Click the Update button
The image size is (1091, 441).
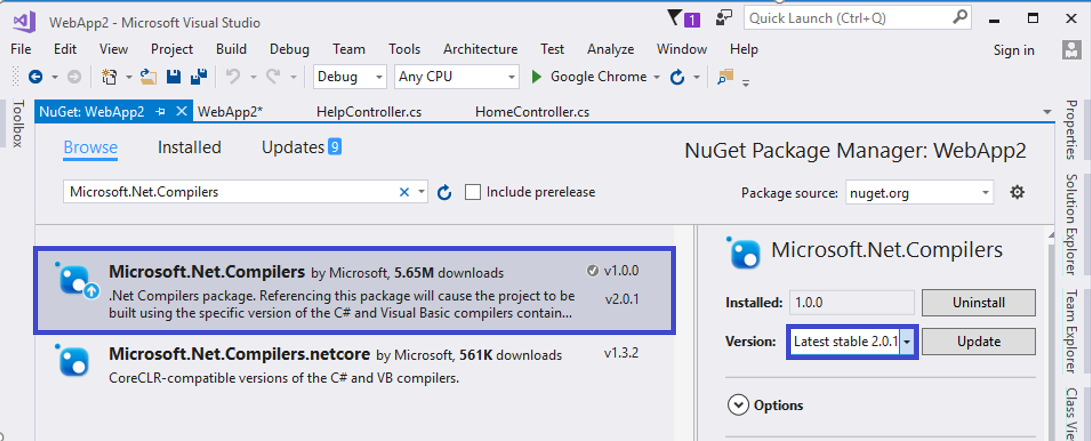[978, 342]
